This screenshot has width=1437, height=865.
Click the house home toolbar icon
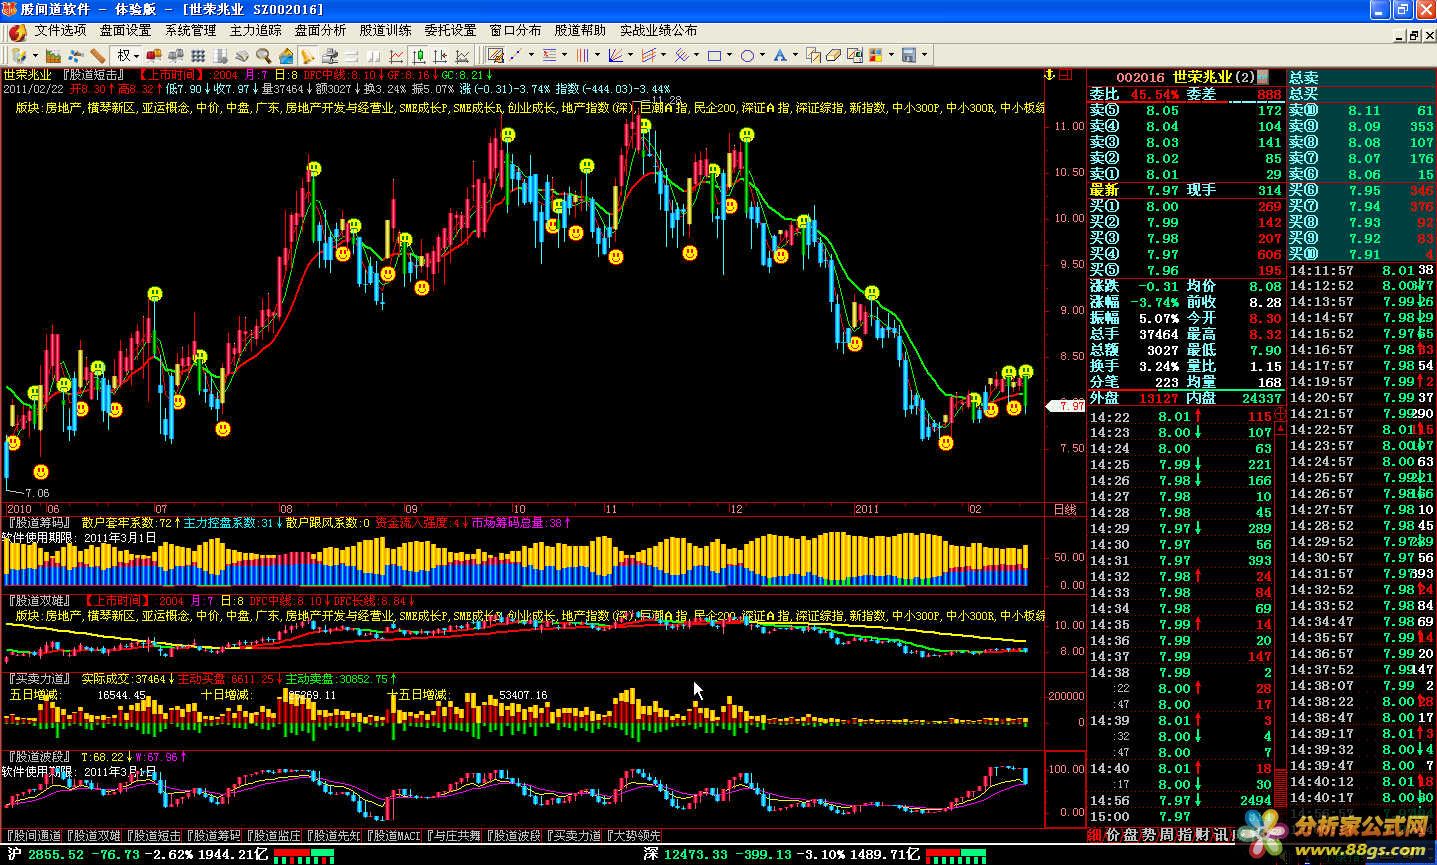[285, 56]
